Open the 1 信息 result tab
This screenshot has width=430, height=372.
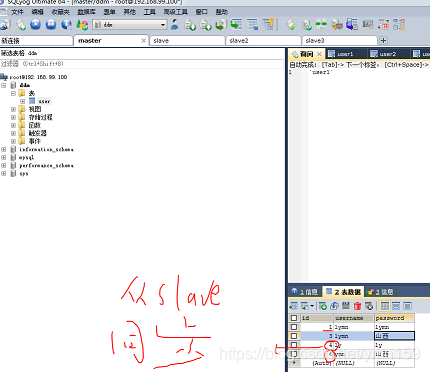pyautogui.click(x=305, y=292)
